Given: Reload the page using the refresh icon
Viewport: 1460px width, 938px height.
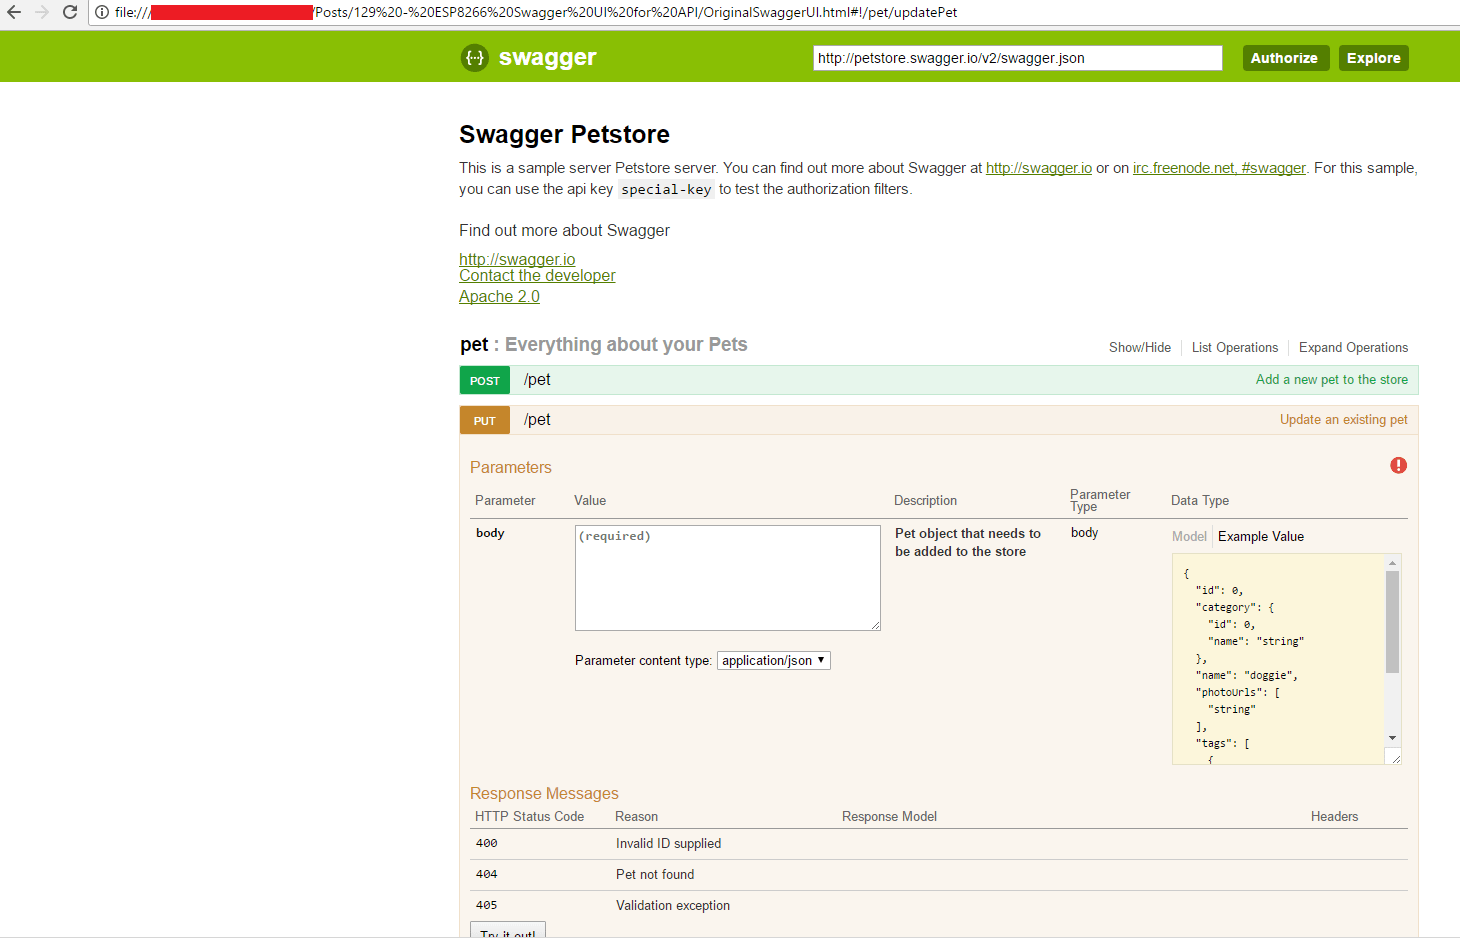Looking at the screenshot, I should pyautogui.click(x=69, y=12).
